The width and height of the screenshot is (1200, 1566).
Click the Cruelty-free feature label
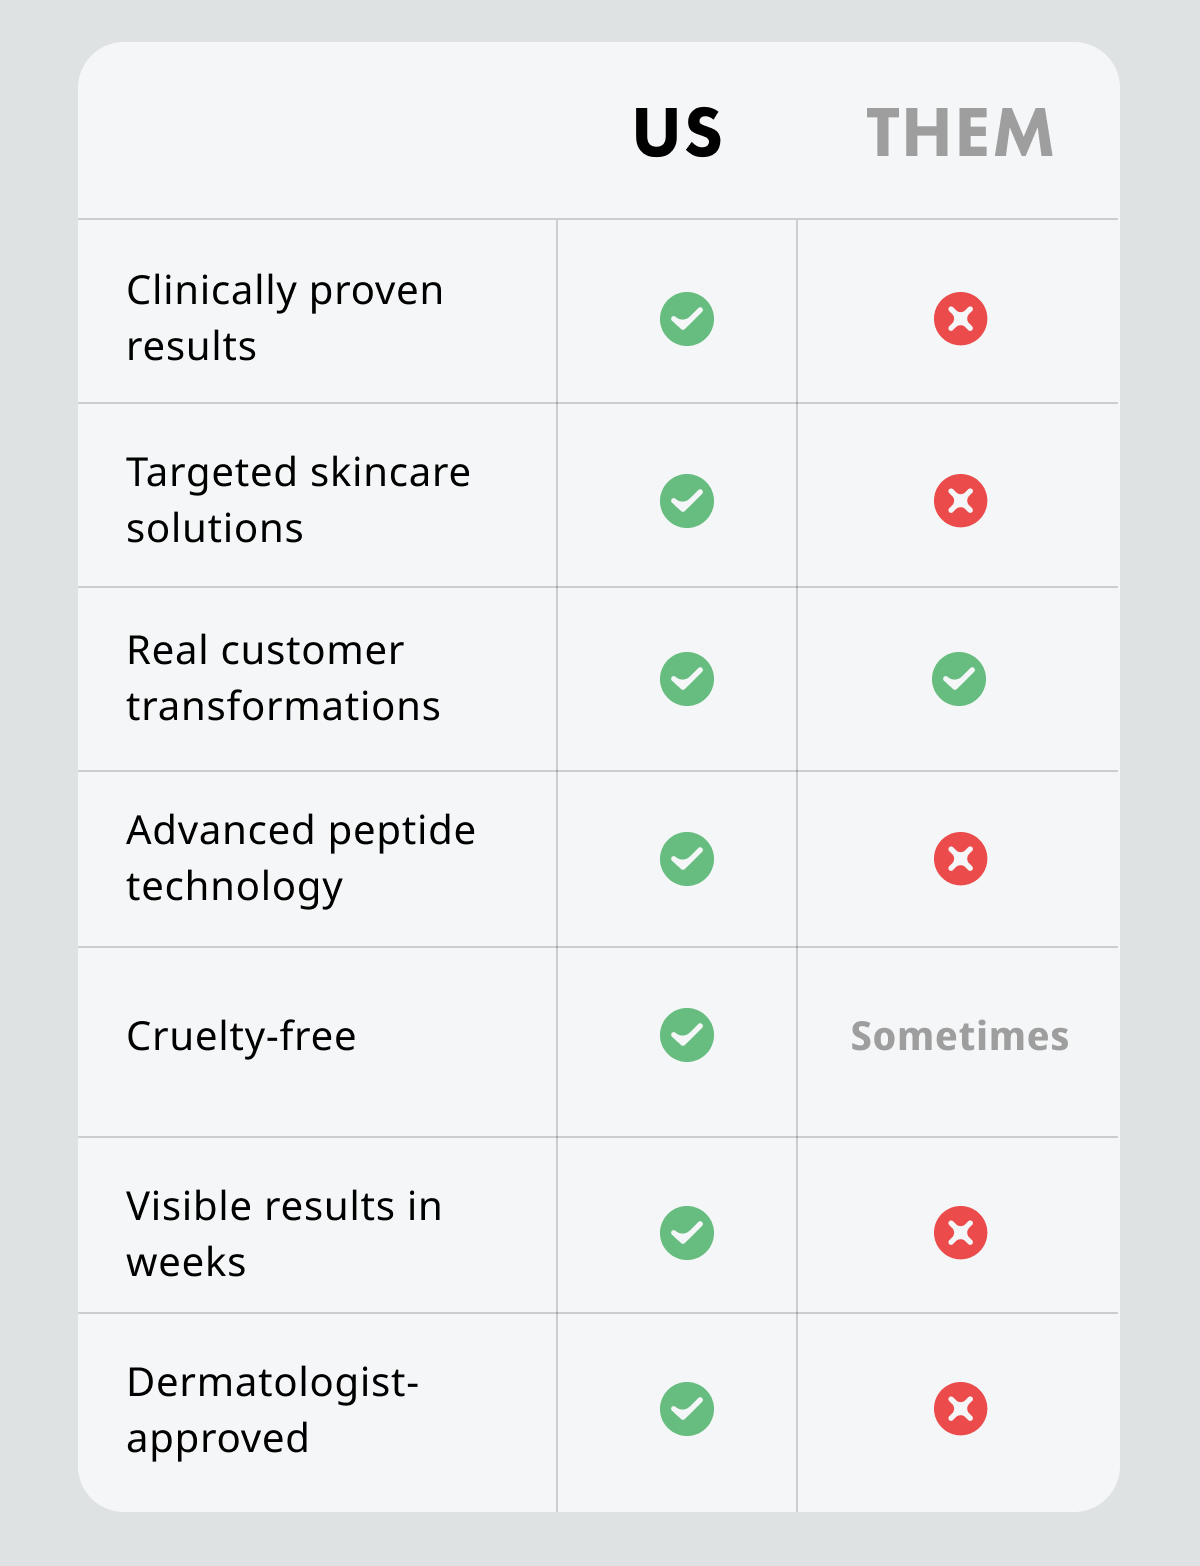click(x=241, y=1036)
